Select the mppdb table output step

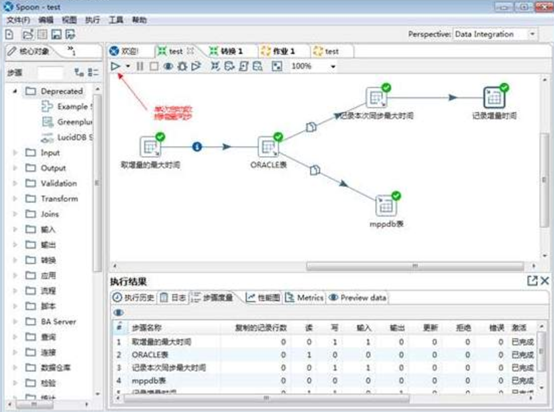pos(386,206)
